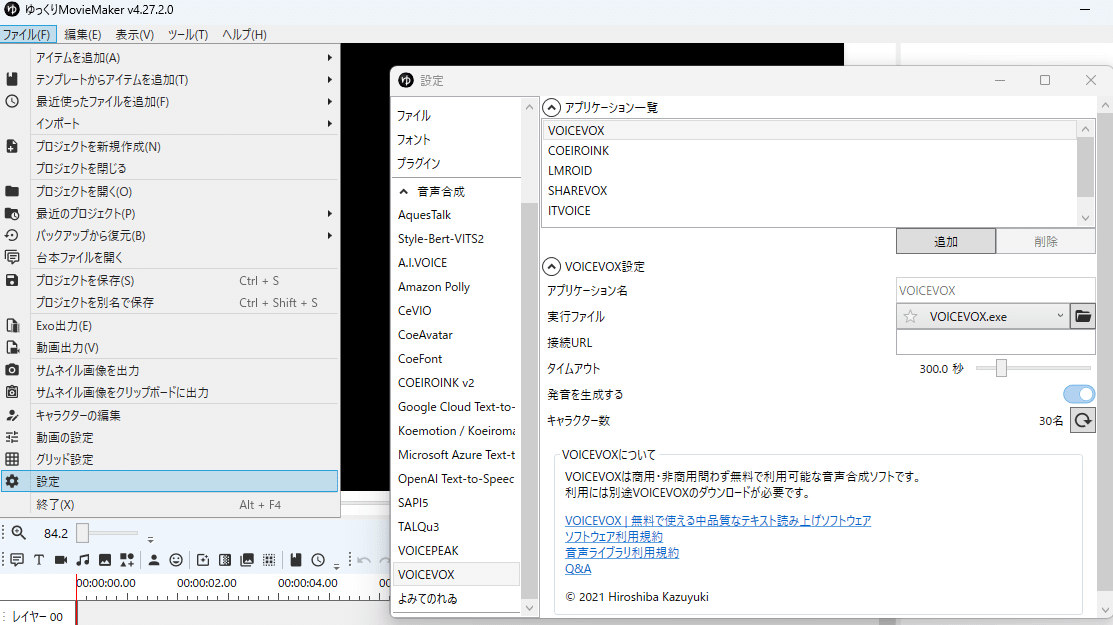Image resolution: width=1113 pixels, height=625 pixels.
Task: Click the undo arrow in the timeline toolbar
Action: (x=364, y=560)
